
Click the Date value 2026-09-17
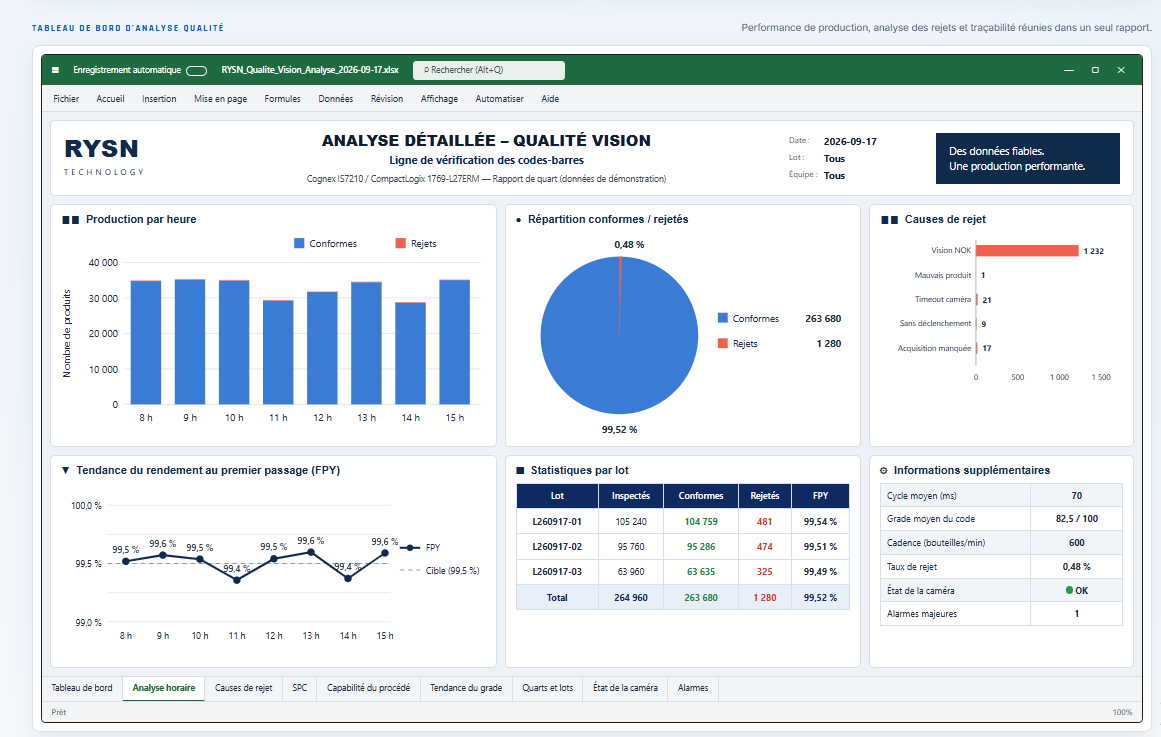850,141
